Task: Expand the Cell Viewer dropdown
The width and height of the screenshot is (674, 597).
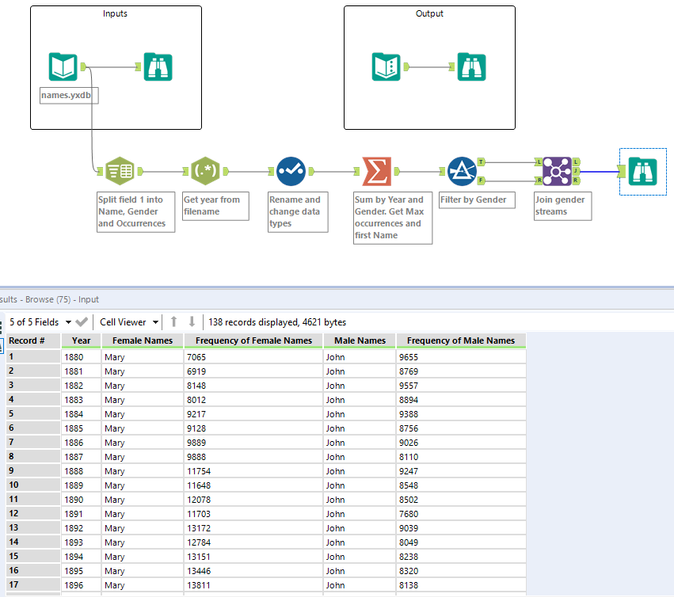Action: 130,322
